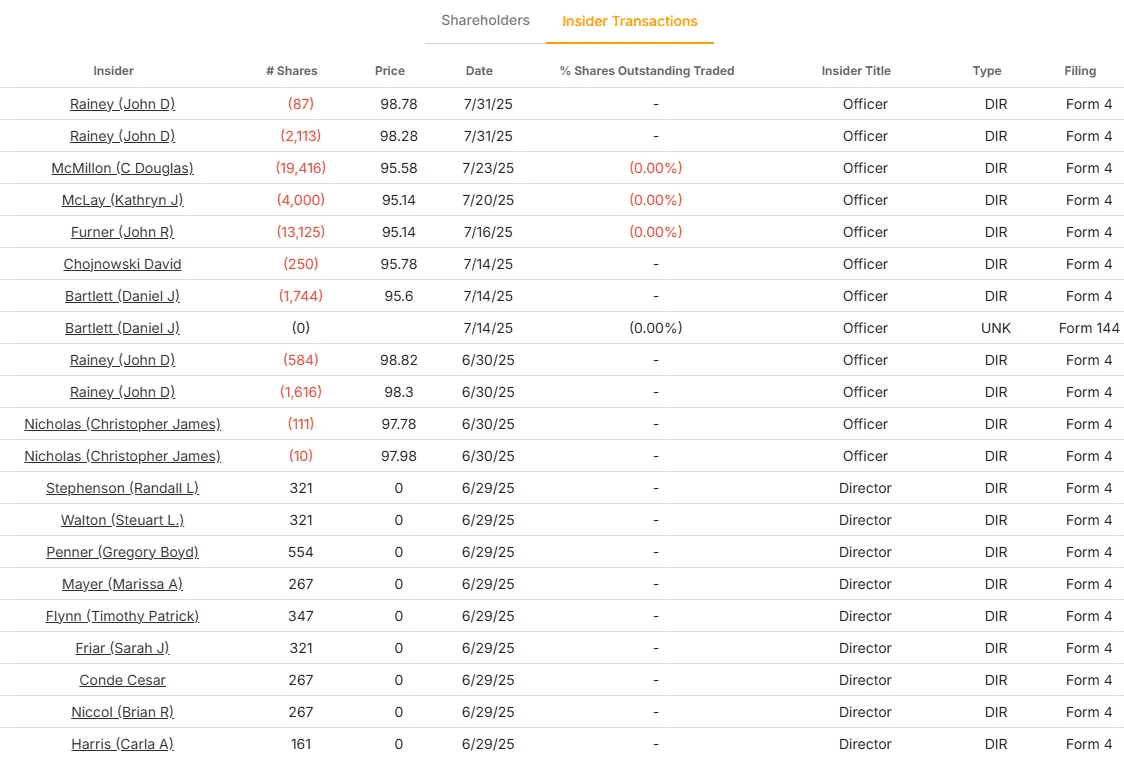This screenshot has width=1124, height=758.
Task: Open Nicholas (Christopher James) profile
Action: 122,424
